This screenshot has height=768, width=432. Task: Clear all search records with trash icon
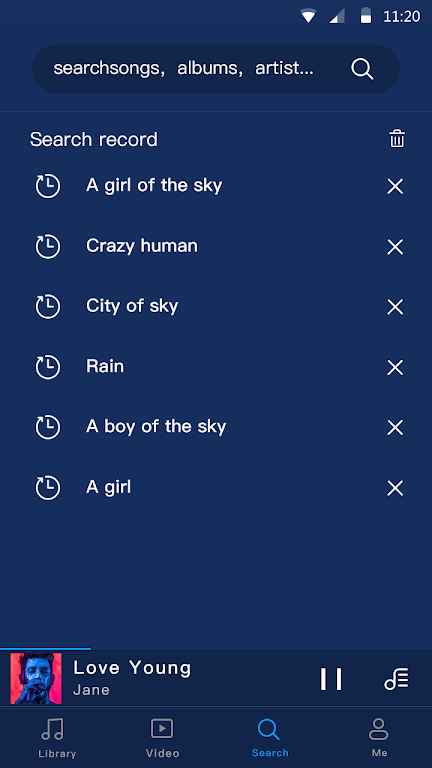pos(397,139)
